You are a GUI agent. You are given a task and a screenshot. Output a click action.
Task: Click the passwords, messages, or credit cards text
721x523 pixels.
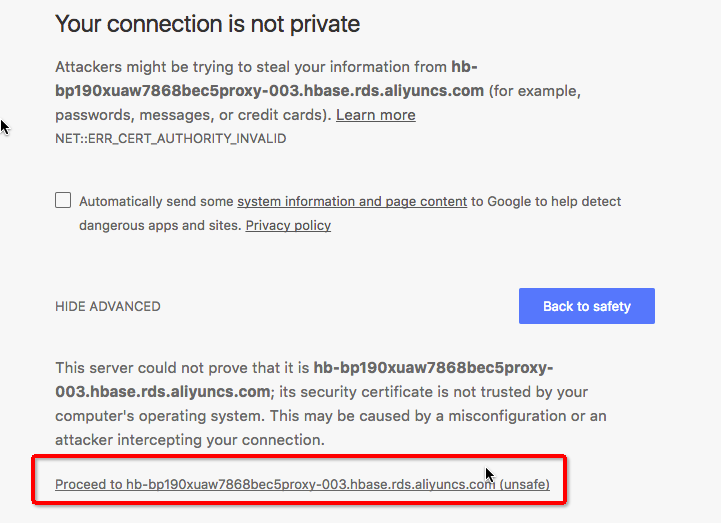[x=191, y=115]
